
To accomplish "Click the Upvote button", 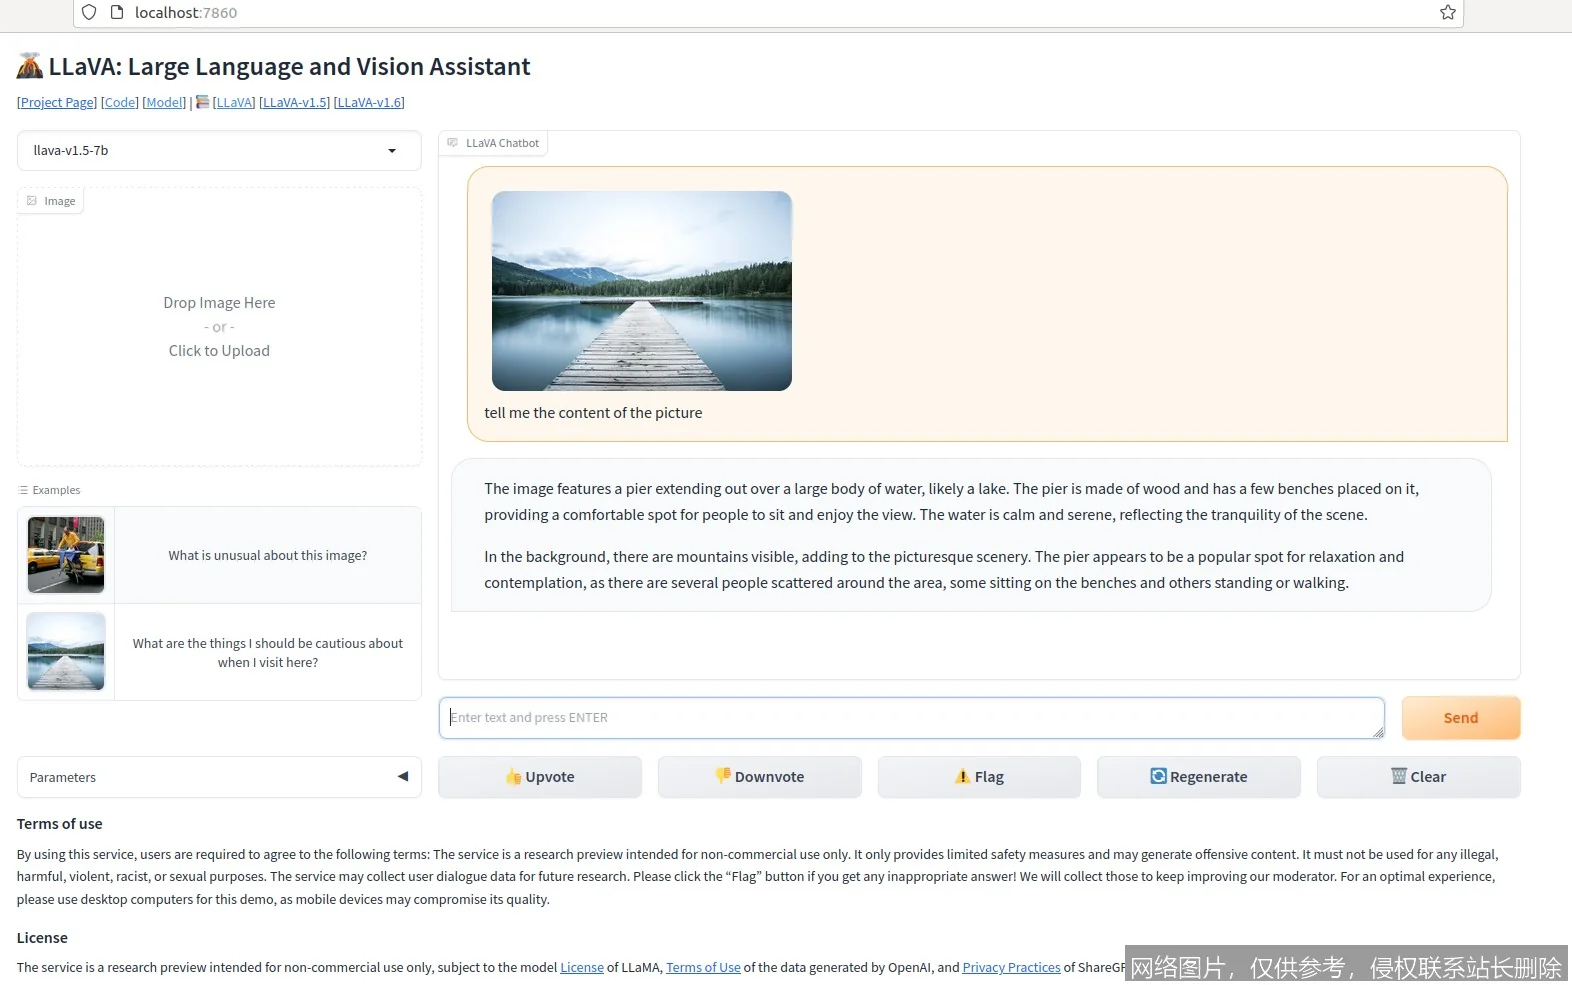I will (x=540, y=777).
